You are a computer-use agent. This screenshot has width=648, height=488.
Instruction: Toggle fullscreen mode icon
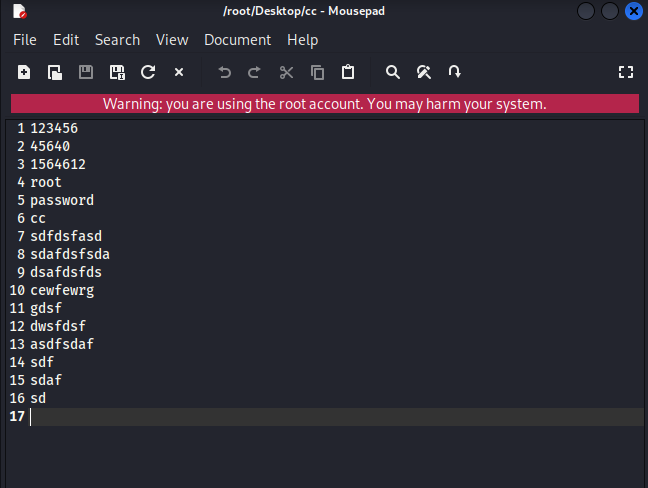pyautogui.click(x=626, y=72)
